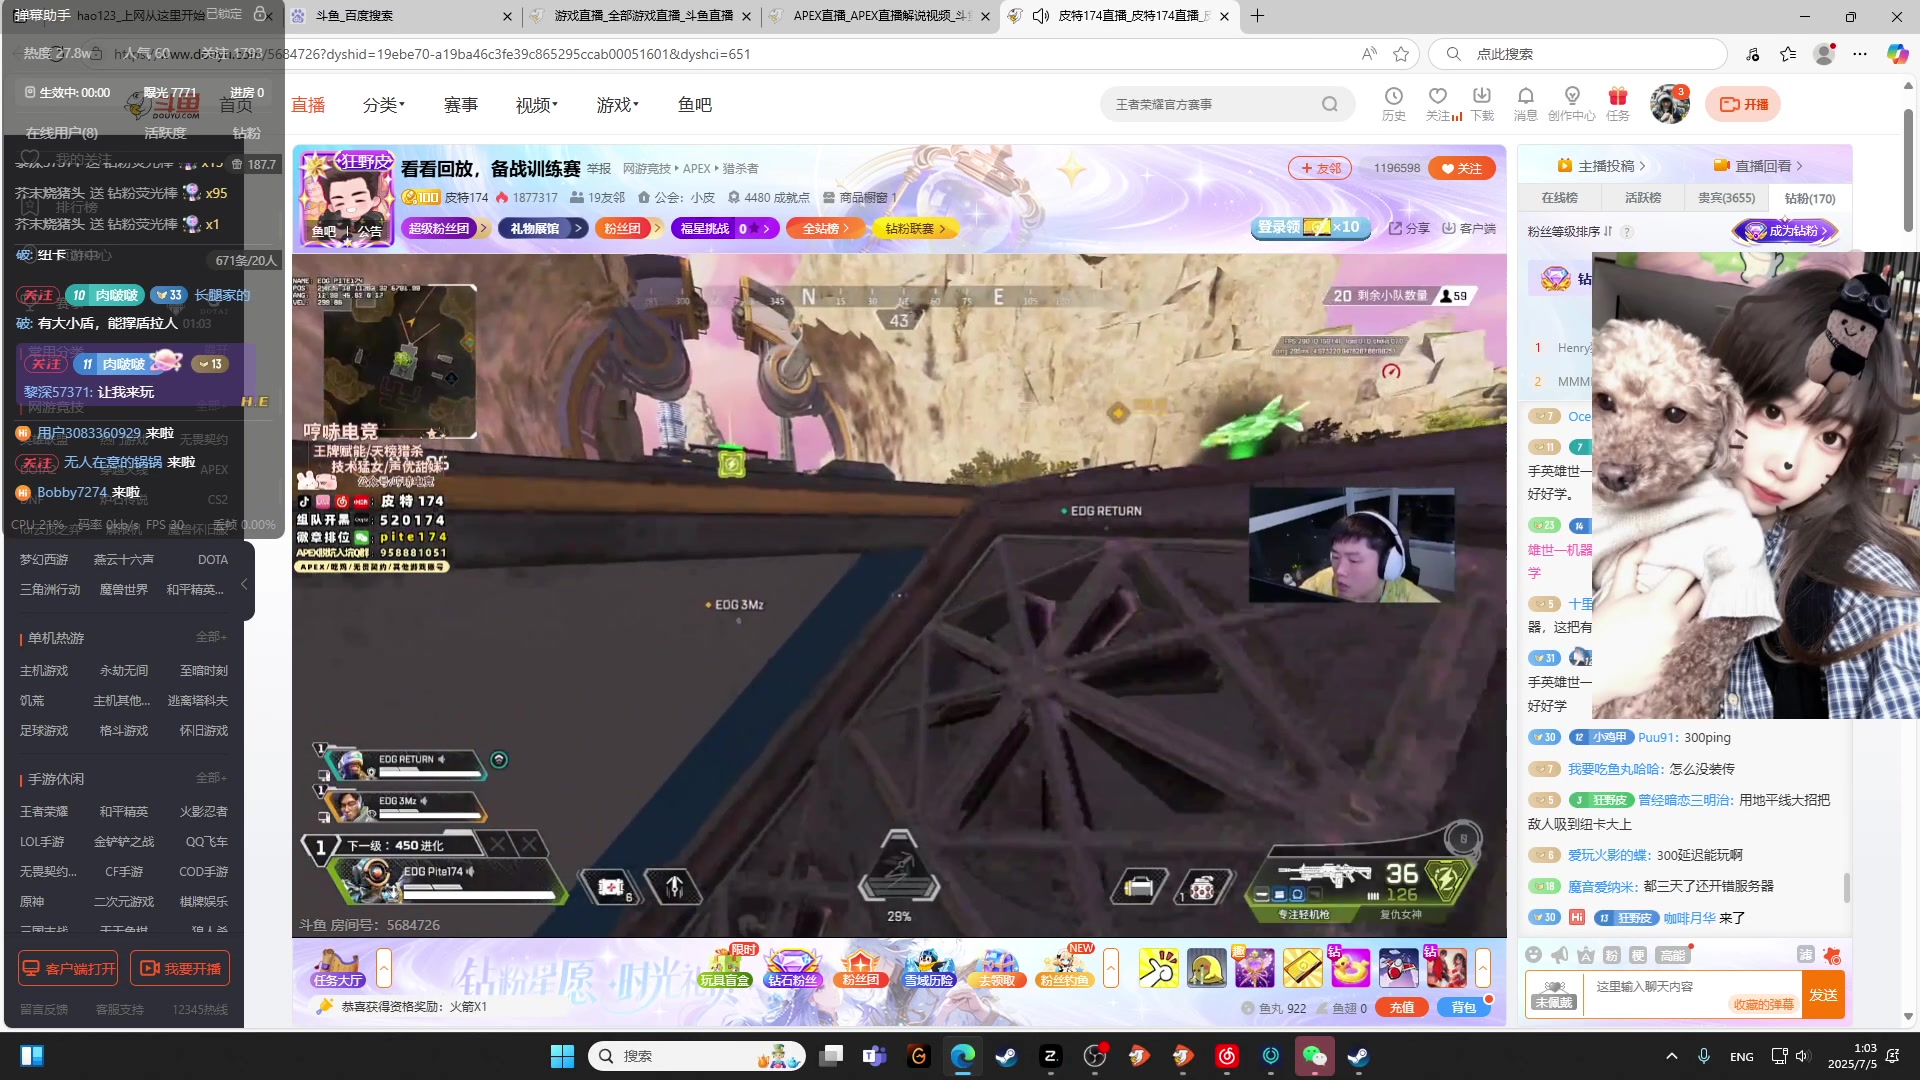1920x1080 pixels.
Task: Open the 赛事 navigation item
Action: coord(460,105)
